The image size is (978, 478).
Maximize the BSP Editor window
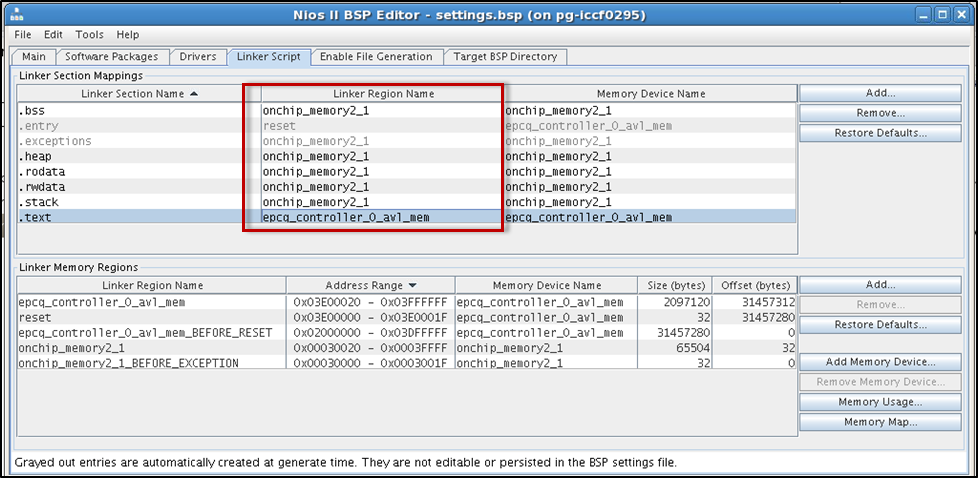(x=944, y=14)
